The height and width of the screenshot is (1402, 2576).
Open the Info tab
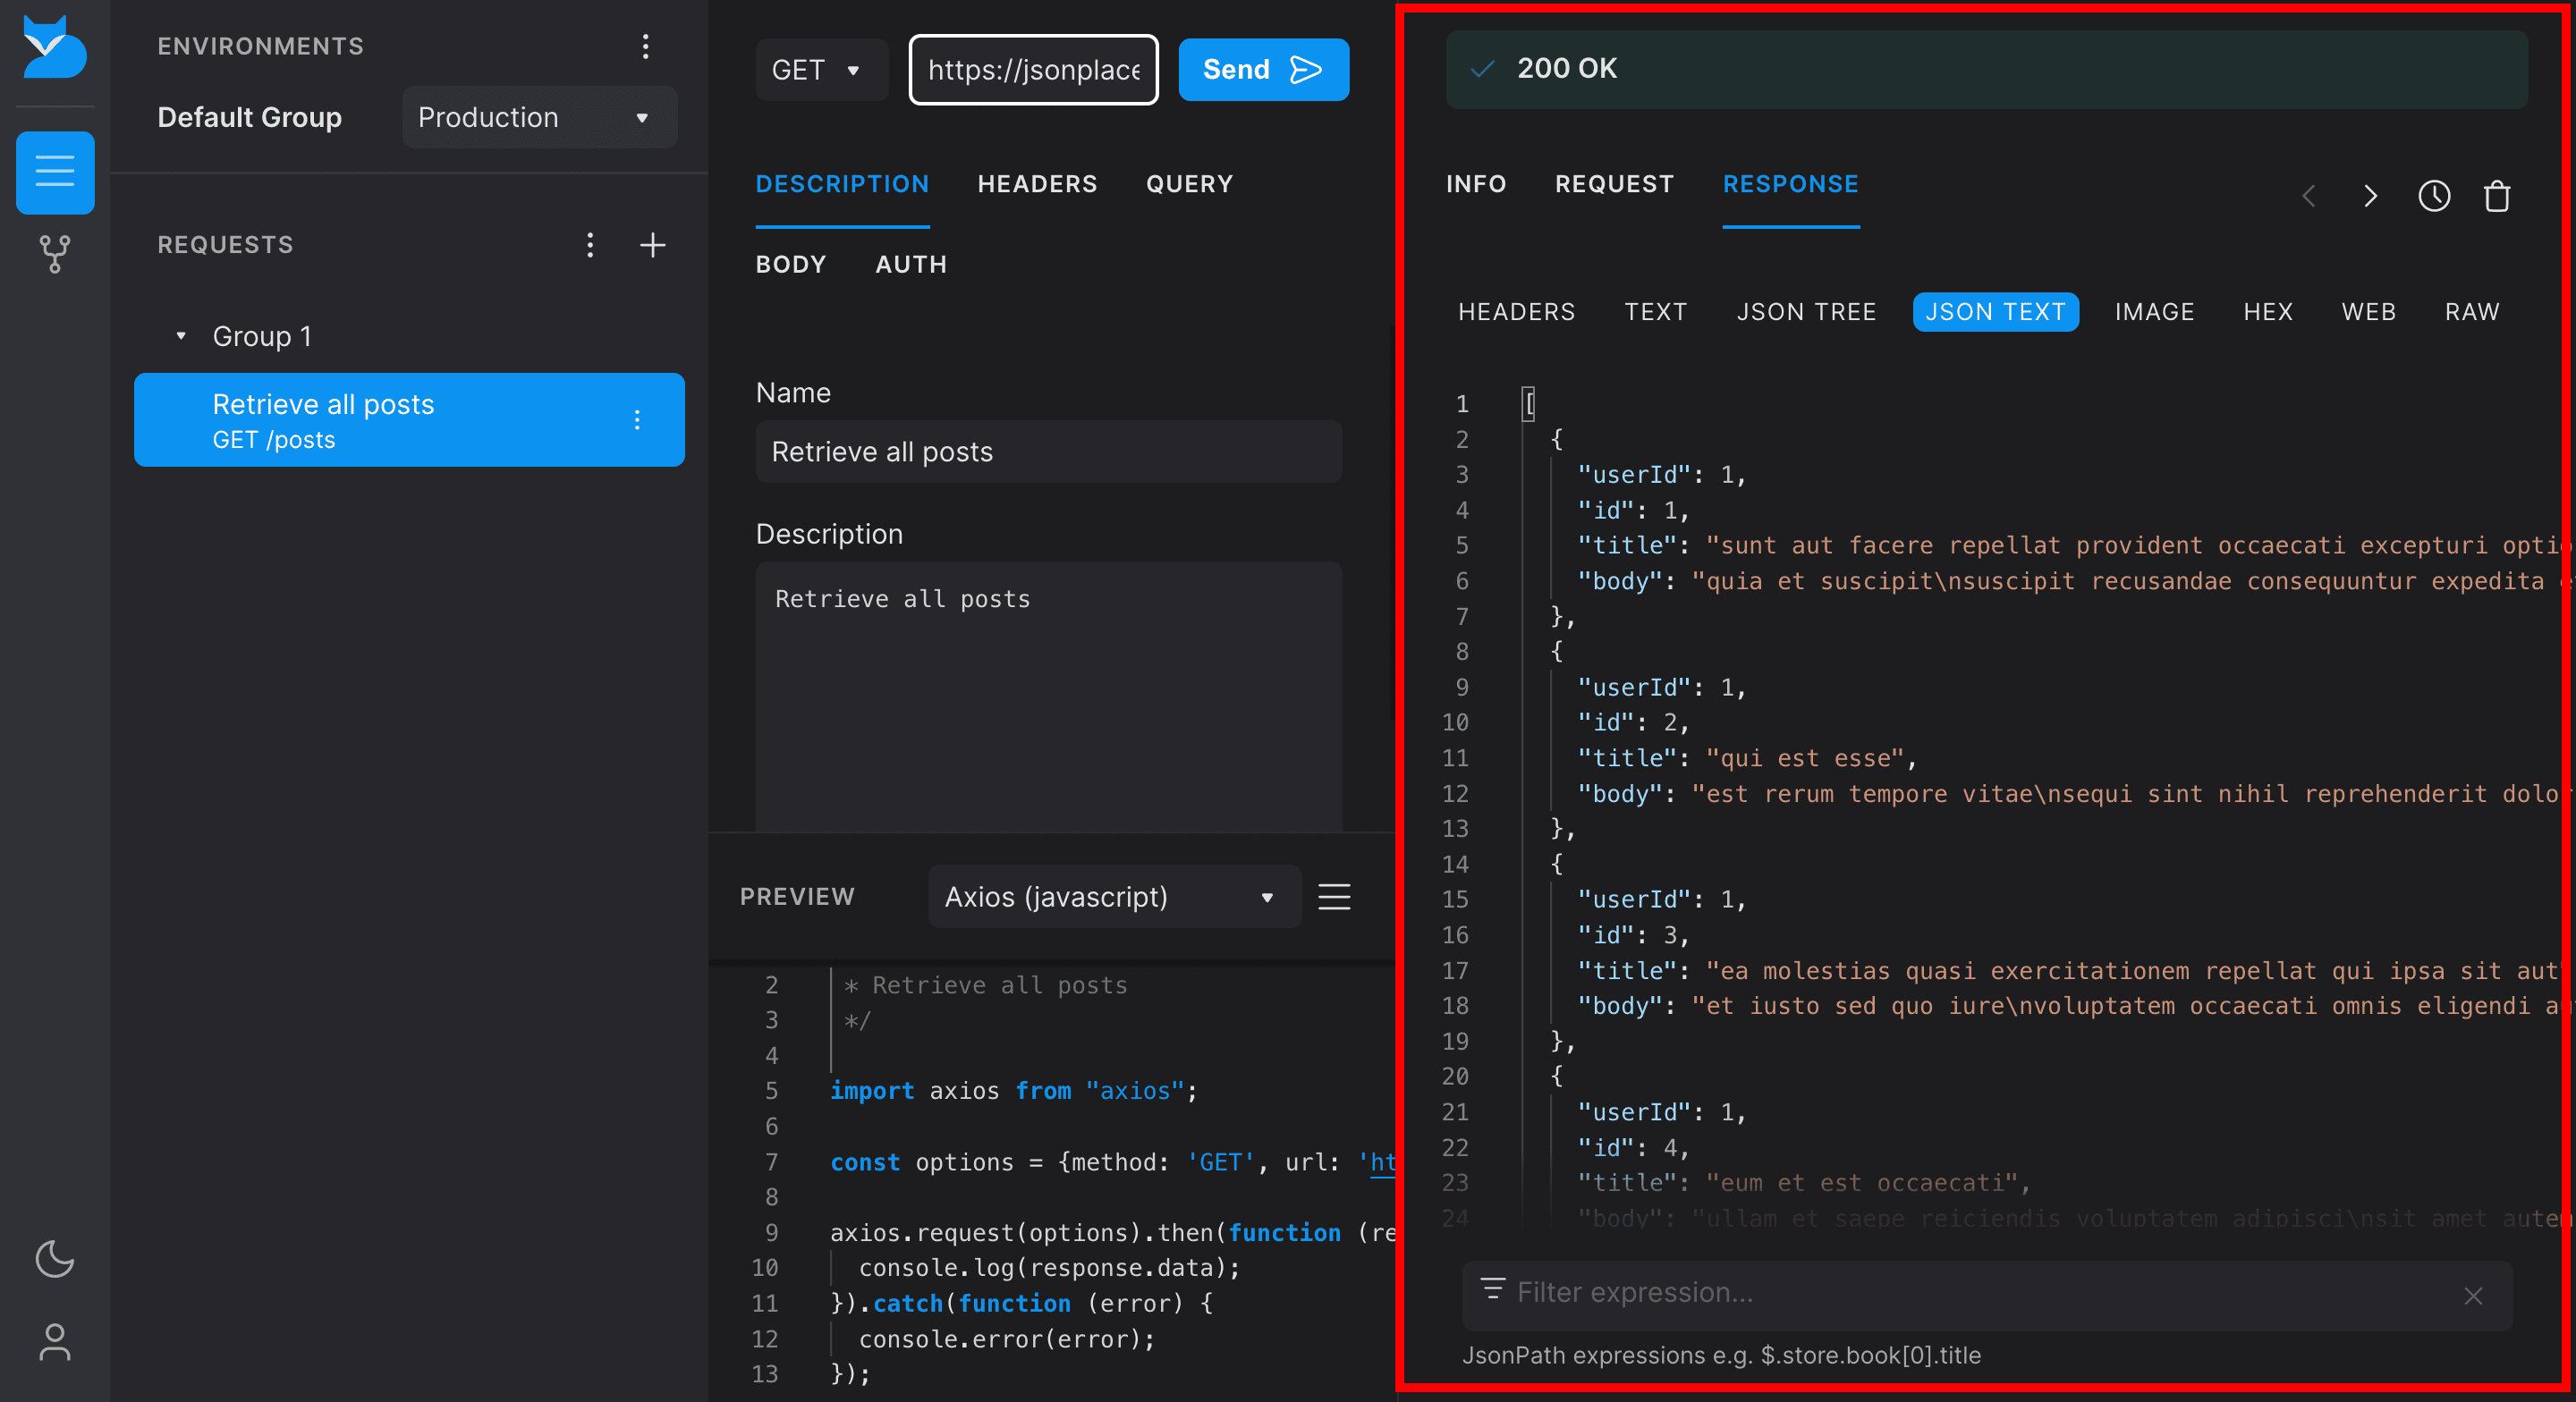tap(1476, 184)
